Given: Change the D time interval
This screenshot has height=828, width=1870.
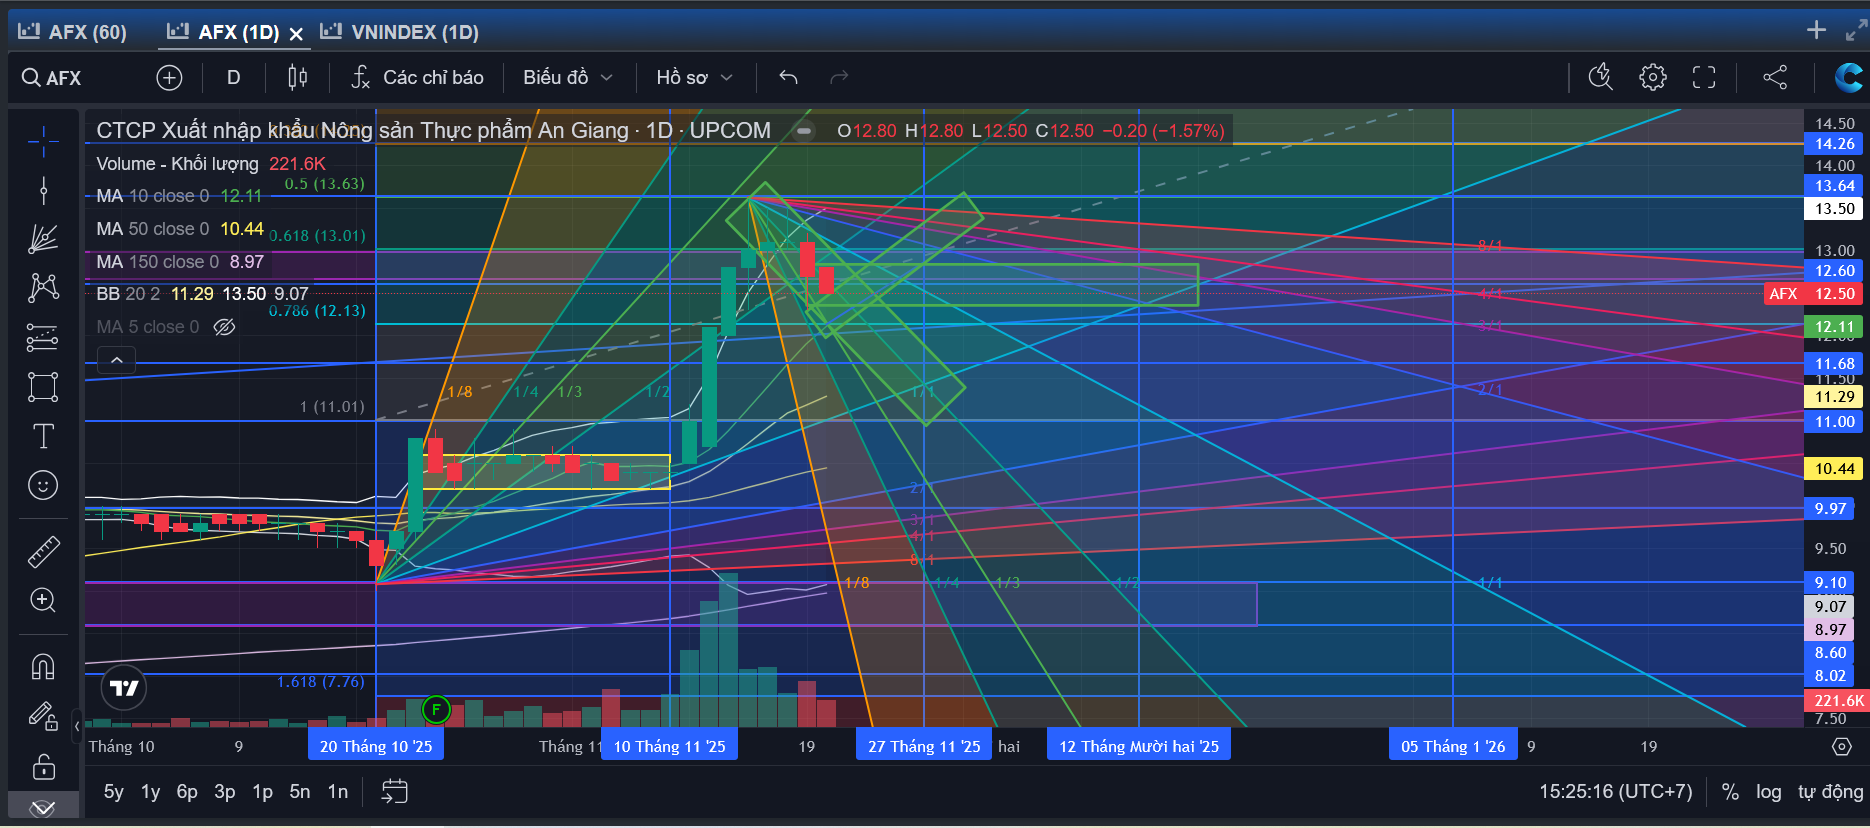Looking at the screenshot, I should (233, 78).
